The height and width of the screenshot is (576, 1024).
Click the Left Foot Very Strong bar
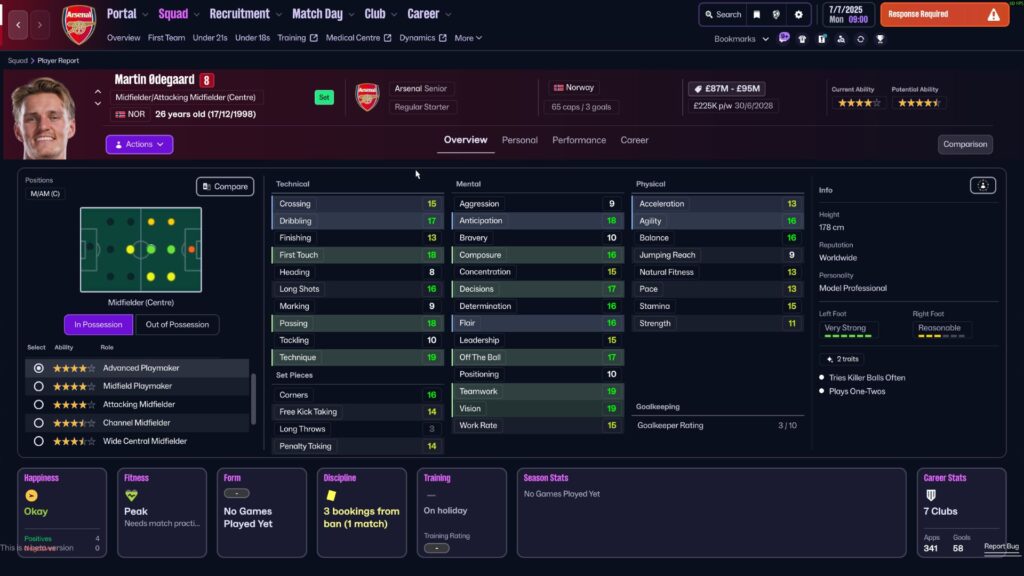[x=848, y=336]
